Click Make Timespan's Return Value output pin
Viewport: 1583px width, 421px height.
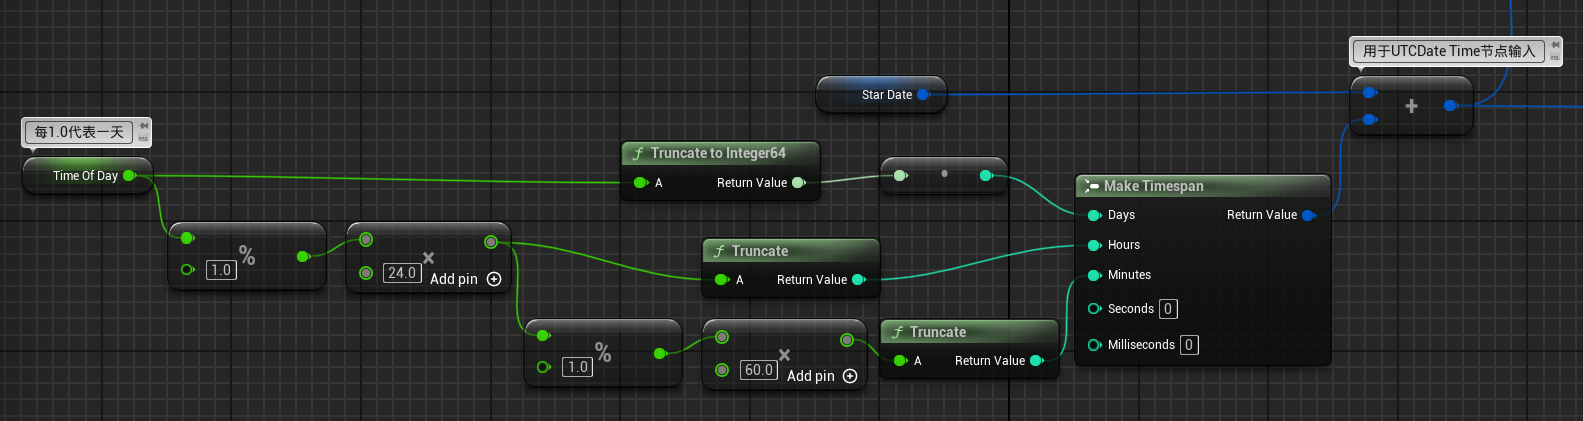point(1308,215)
